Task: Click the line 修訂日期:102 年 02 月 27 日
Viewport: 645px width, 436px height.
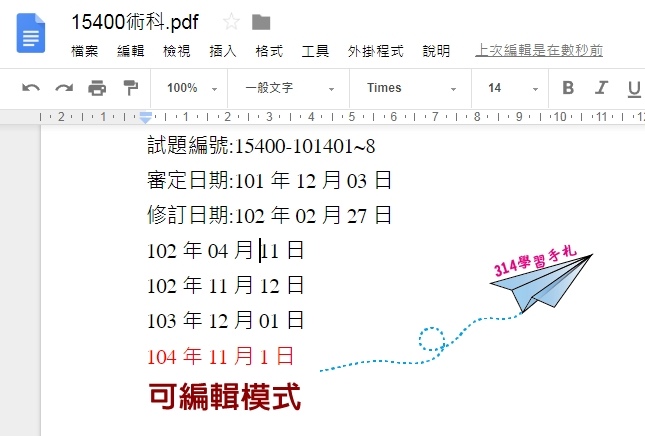Action: click(x=269, y=215)
